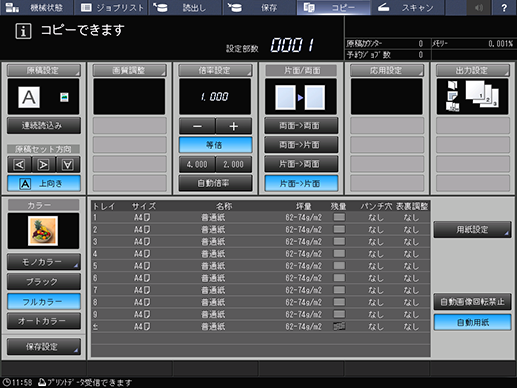Click the 1.000 zoom ratio display

(x=215, y=97)
